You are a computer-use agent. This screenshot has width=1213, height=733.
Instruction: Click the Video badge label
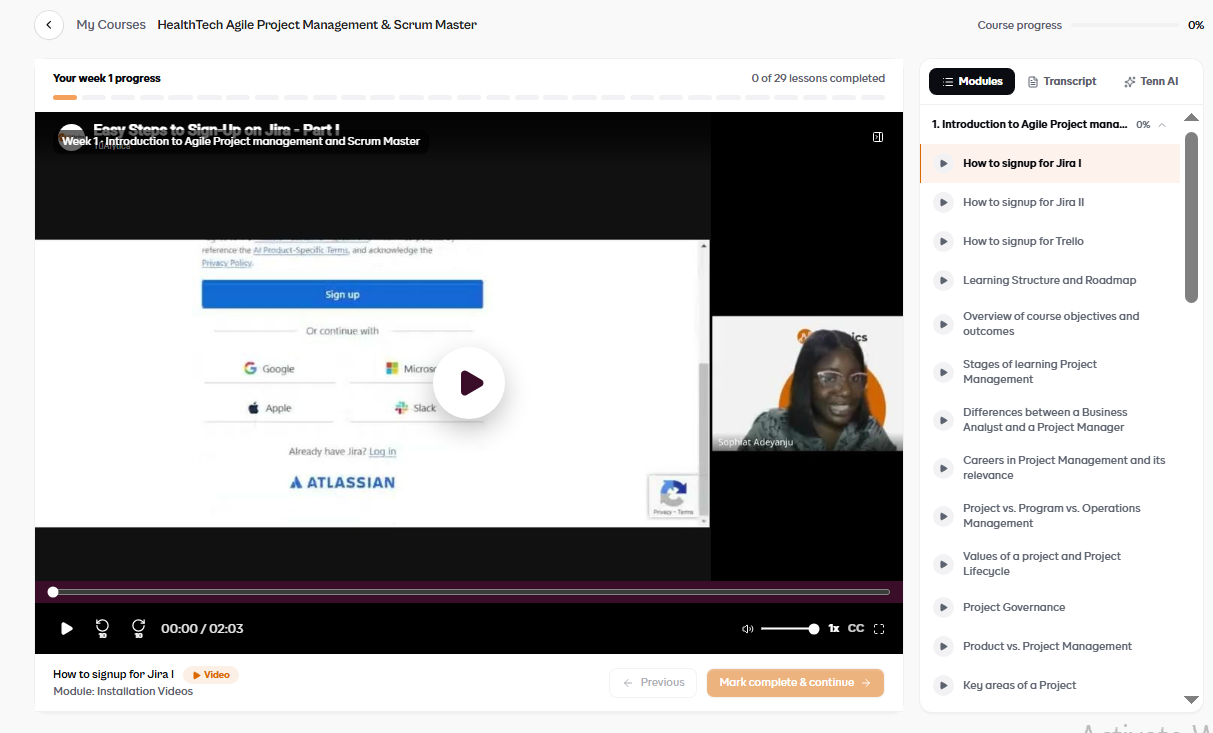211,675
